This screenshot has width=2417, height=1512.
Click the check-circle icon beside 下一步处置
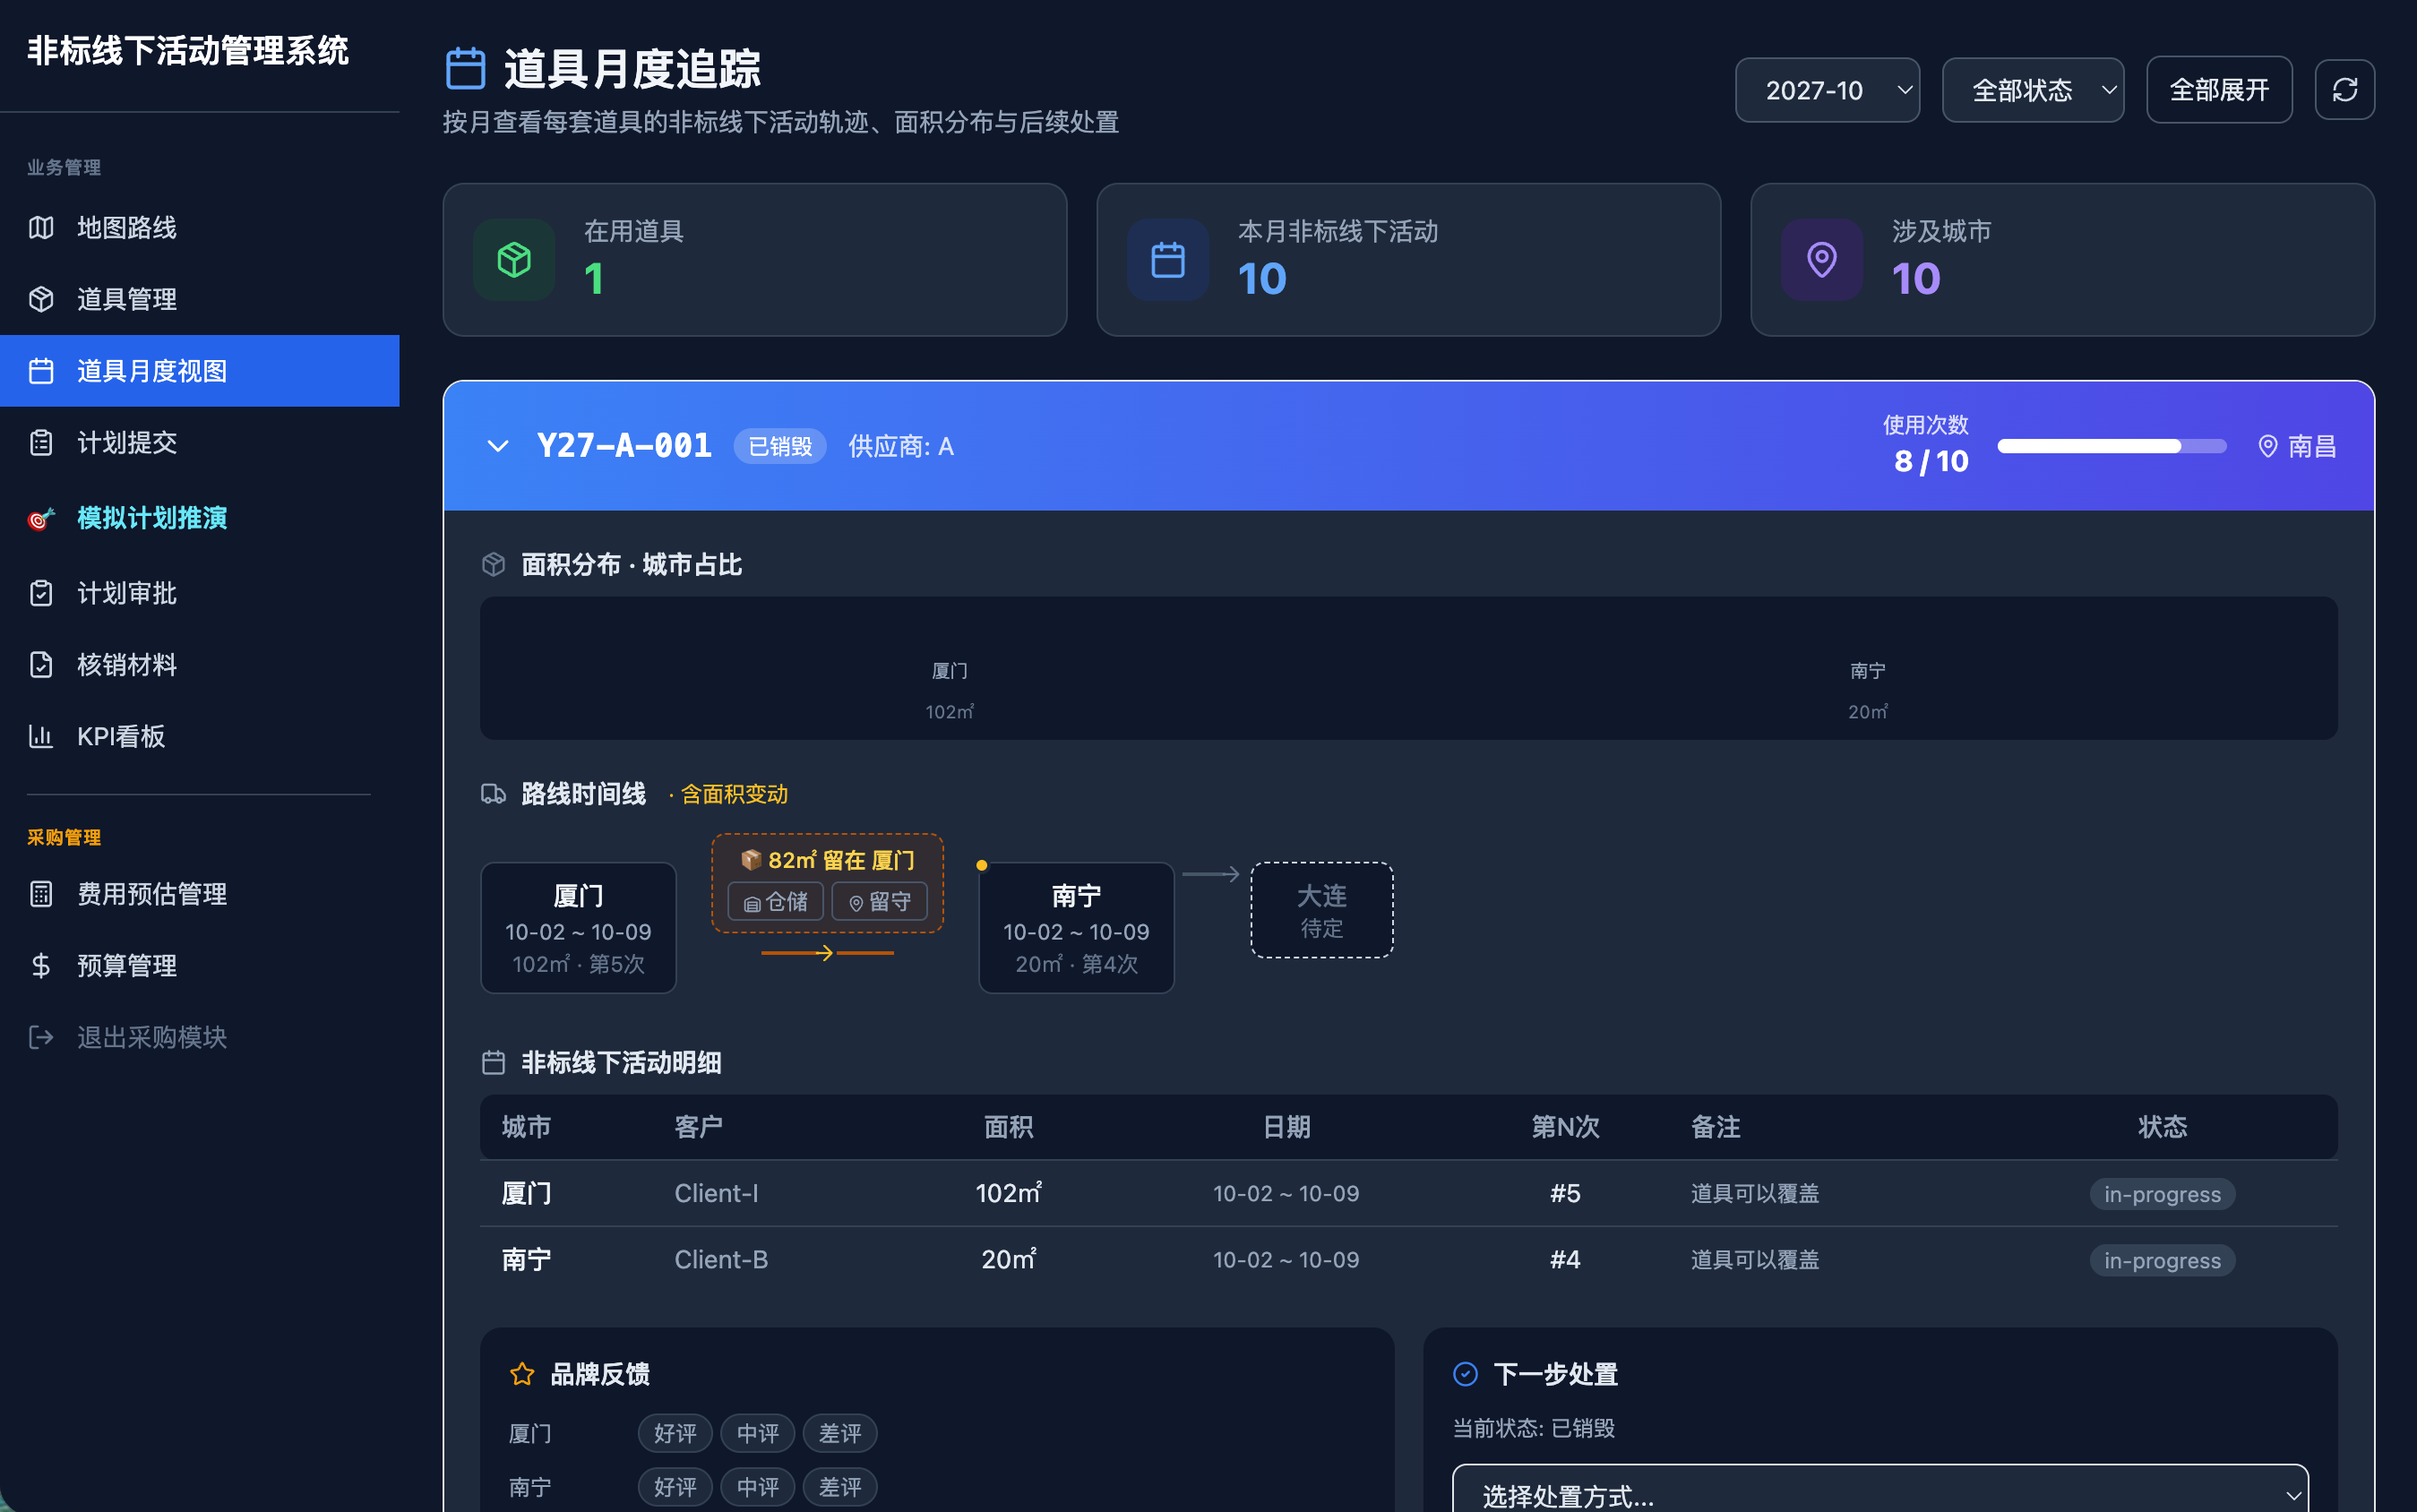pos(1465,1374)
